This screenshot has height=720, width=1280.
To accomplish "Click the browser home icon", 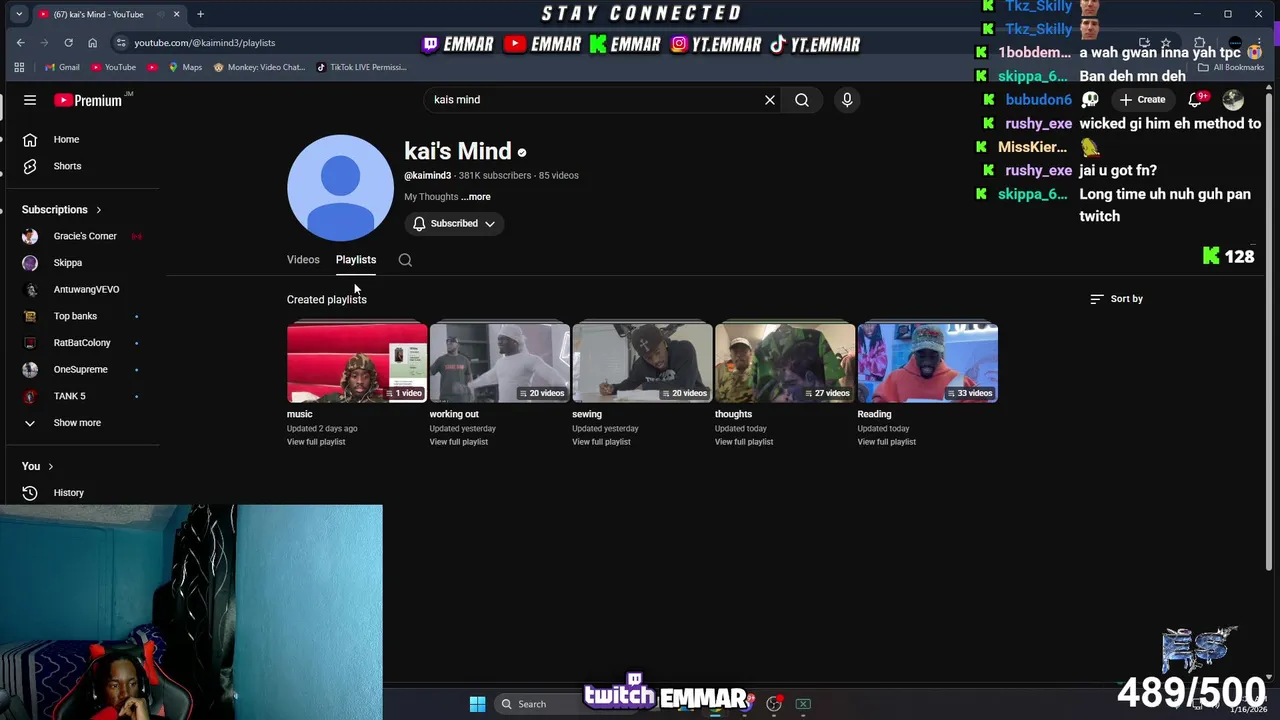I will 92,43.
